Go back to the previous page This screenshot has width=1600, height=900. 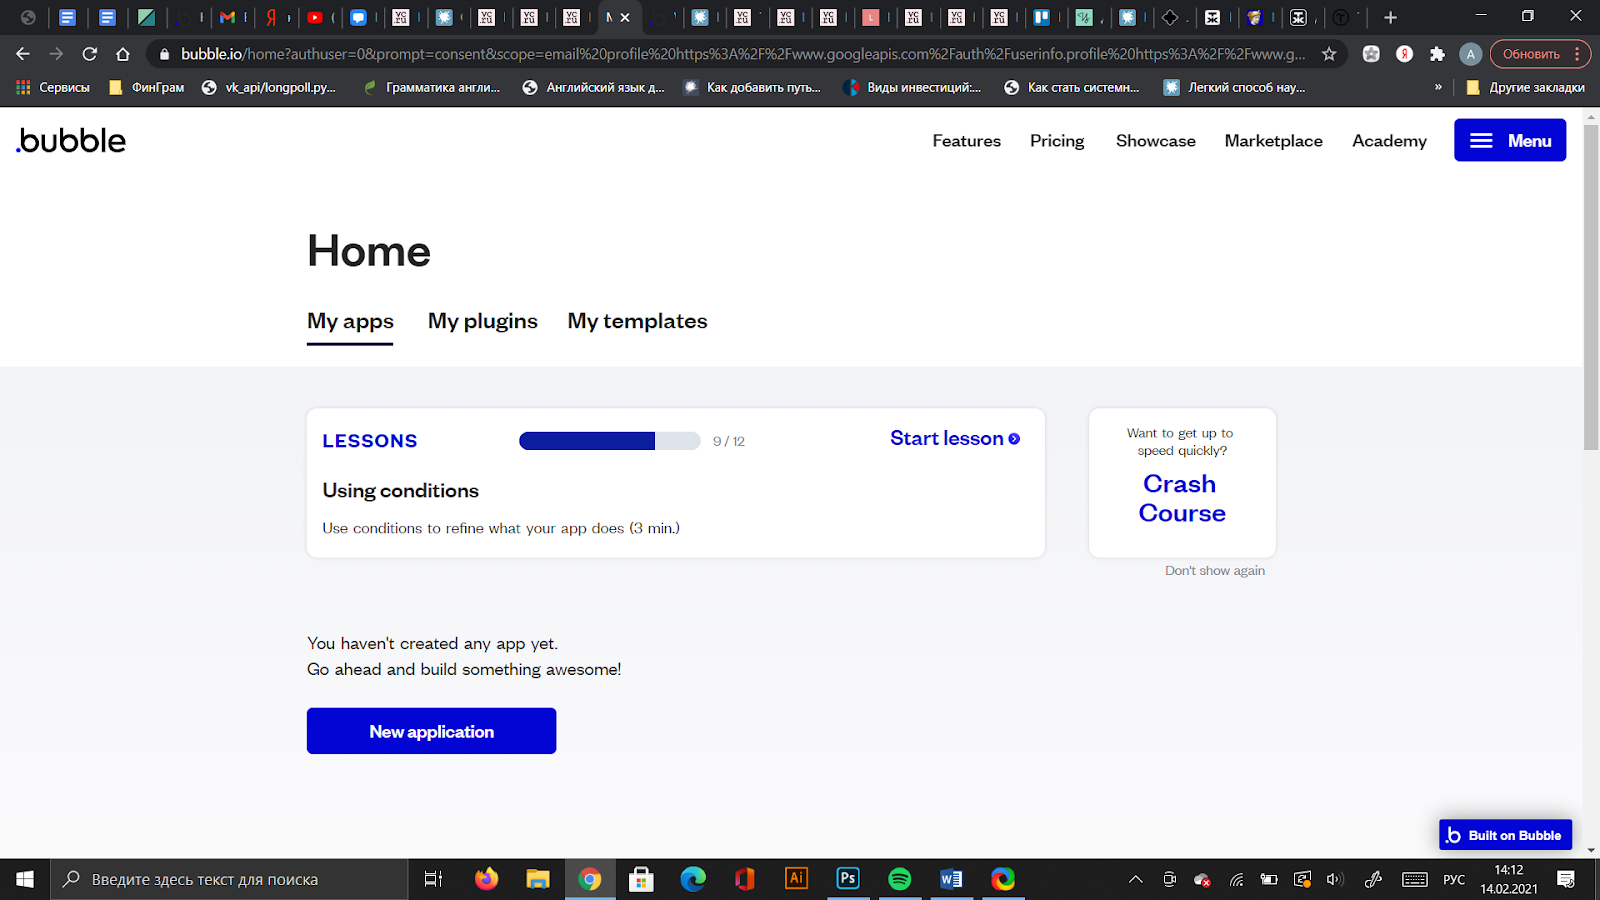coord(23,54)
